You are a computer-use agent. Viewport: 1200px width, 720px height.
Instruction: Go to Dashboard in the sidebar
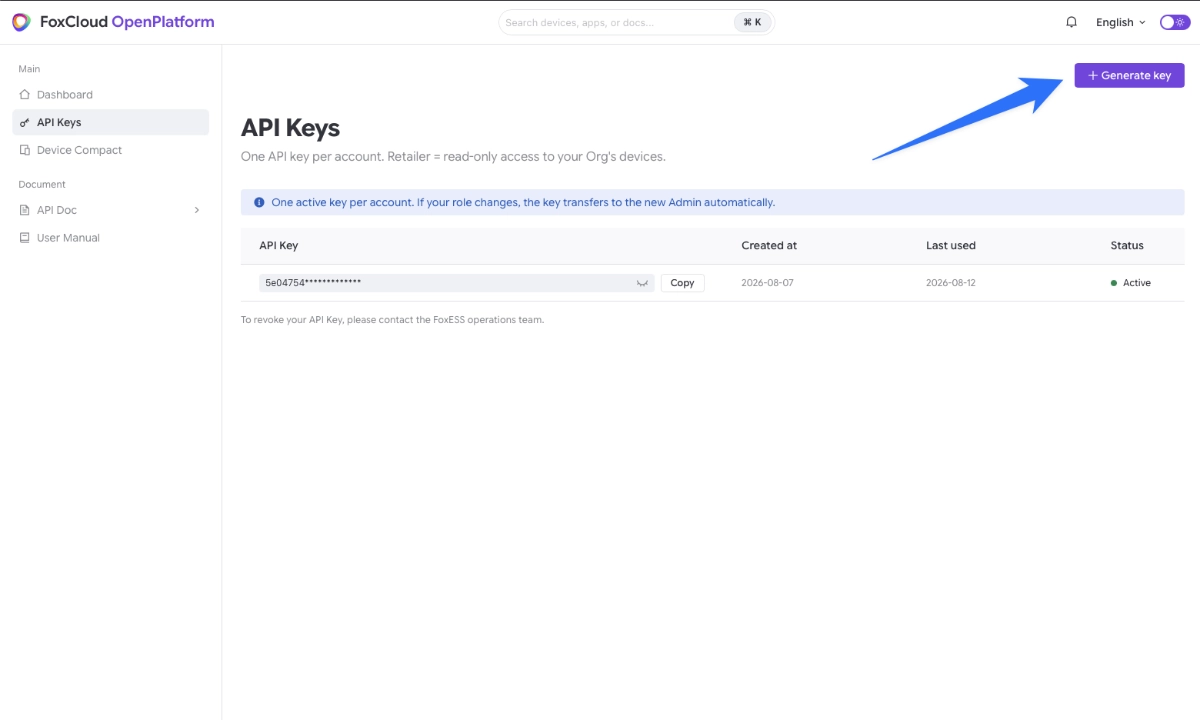point(110,94)
